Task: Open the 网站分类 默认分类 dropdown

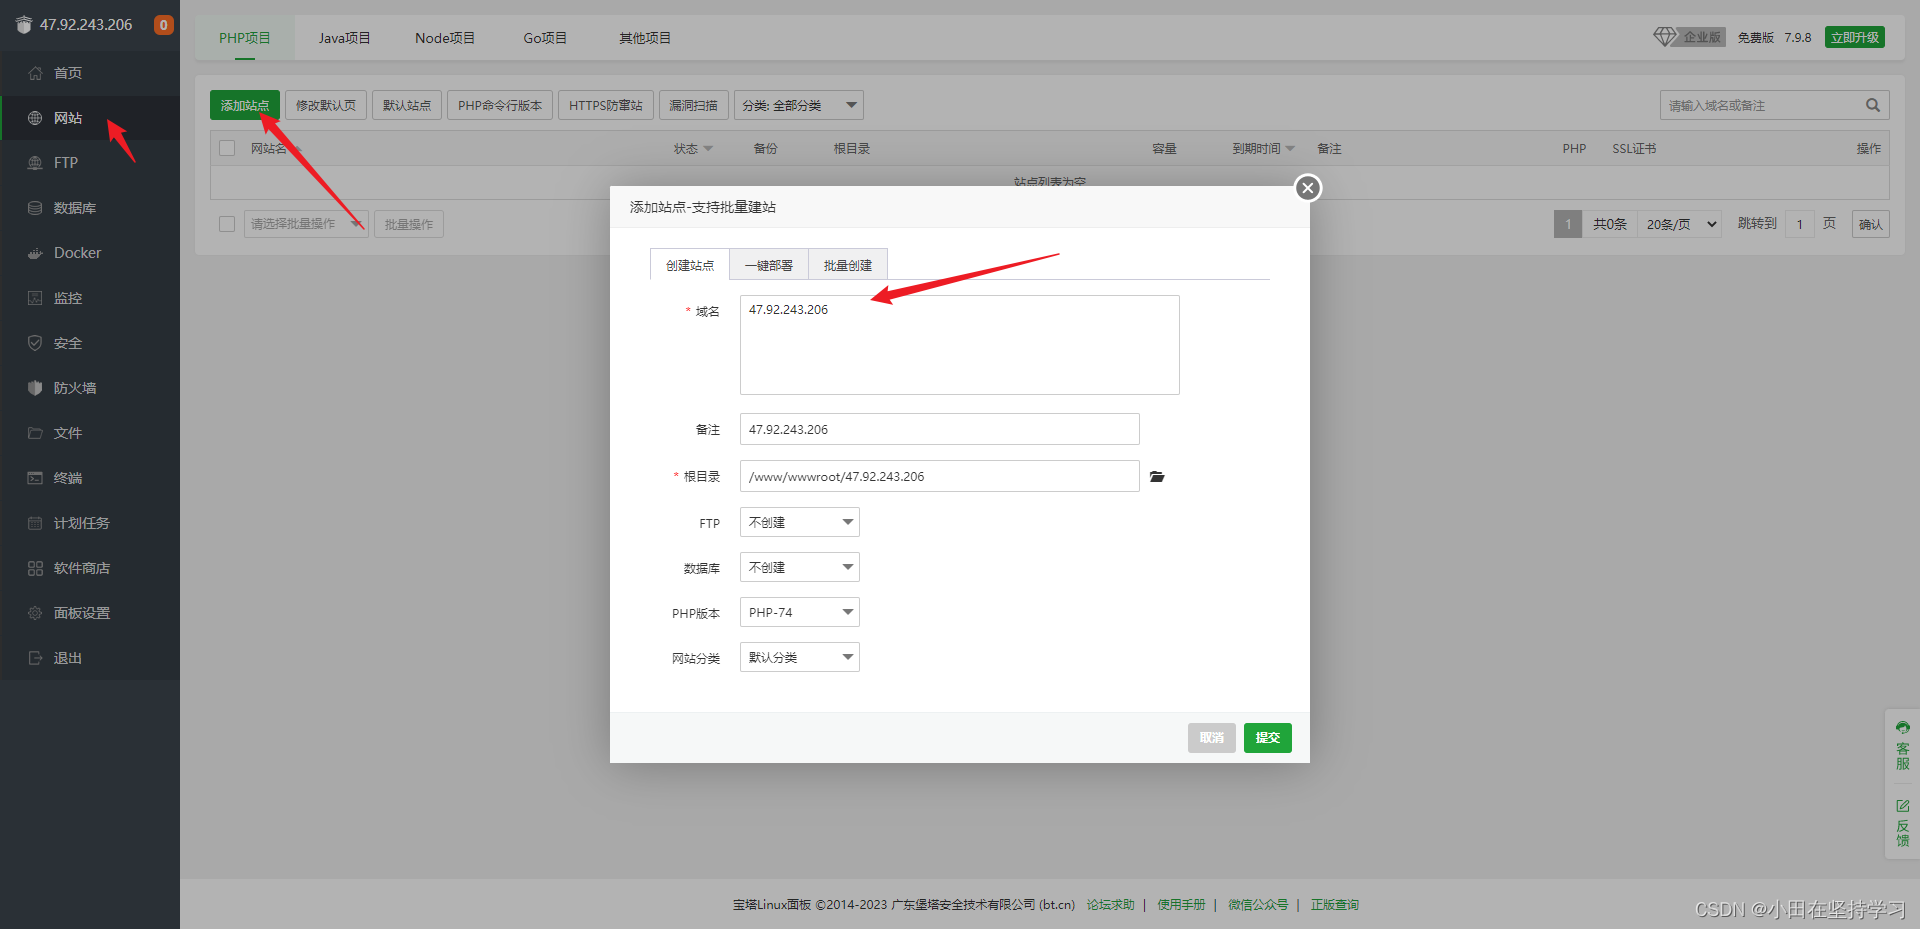Action: coord(800,657)
